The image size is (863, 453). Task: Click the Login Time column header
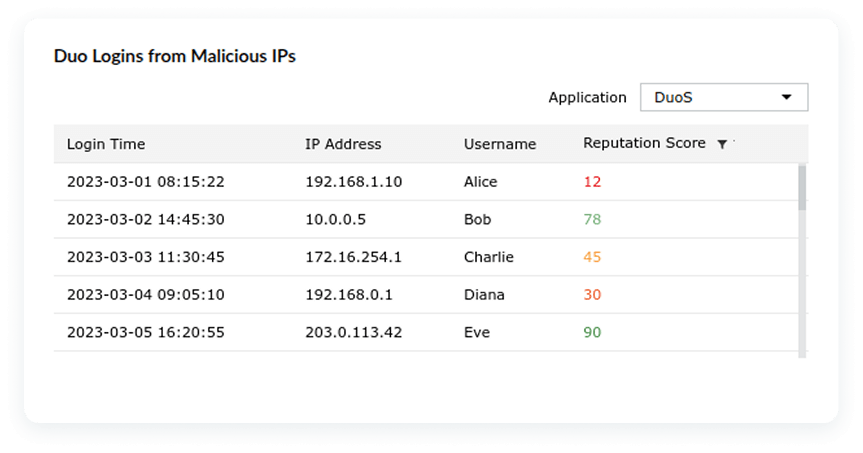coord(106,144)
